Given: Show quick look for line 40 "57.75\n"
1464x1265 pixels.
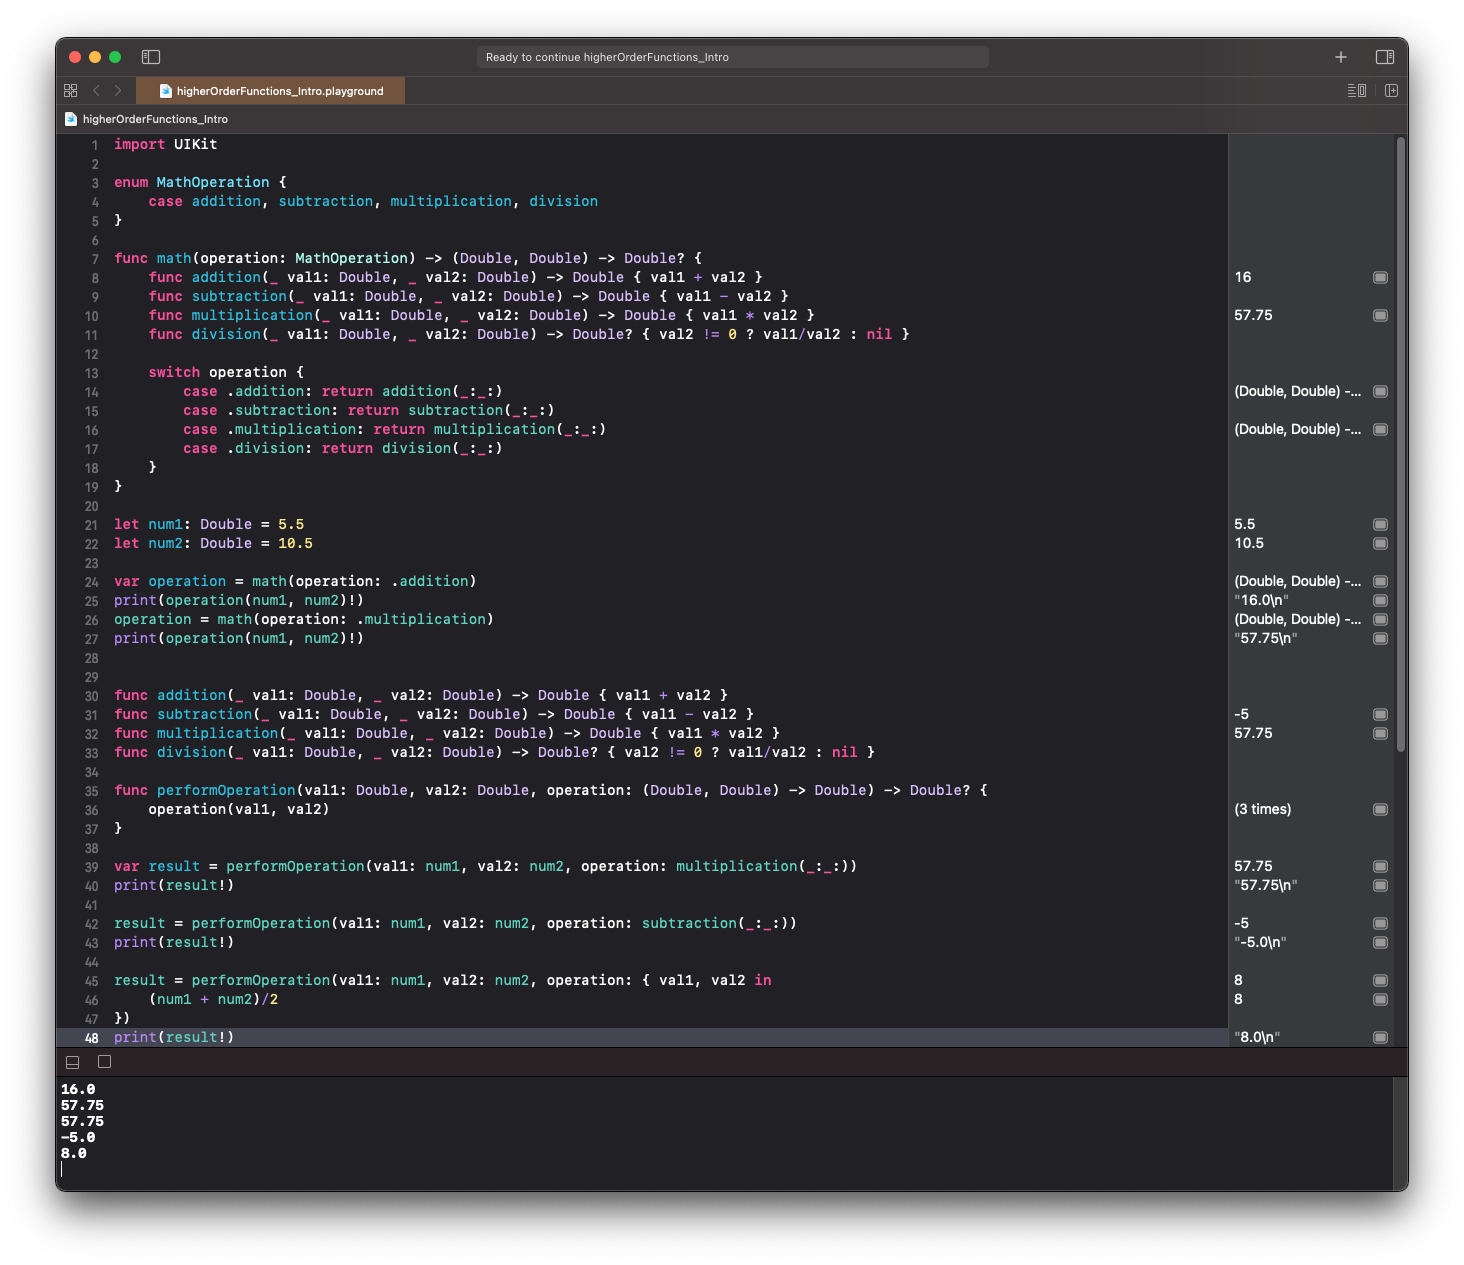Looking at the screenshot, I should (x=1380, y=885).
